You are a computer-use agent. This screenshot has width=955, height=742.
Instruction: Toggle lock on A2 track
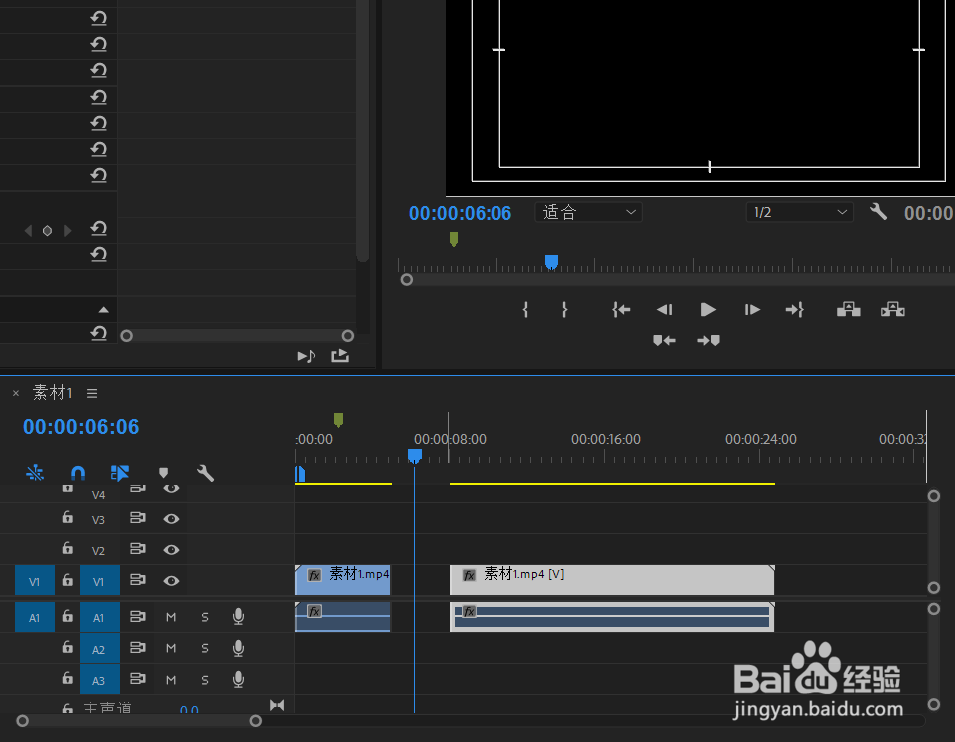pos(68,647)
